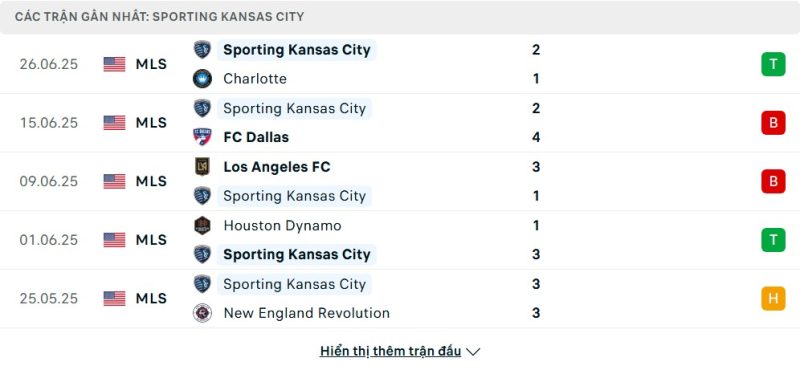Click the red B badge for Los Angeles FC match

coord(773,181)
